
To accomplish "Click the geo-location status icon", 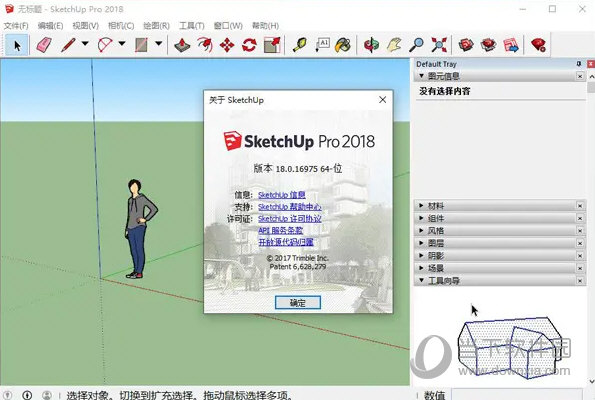I will [x=8, y=395].
